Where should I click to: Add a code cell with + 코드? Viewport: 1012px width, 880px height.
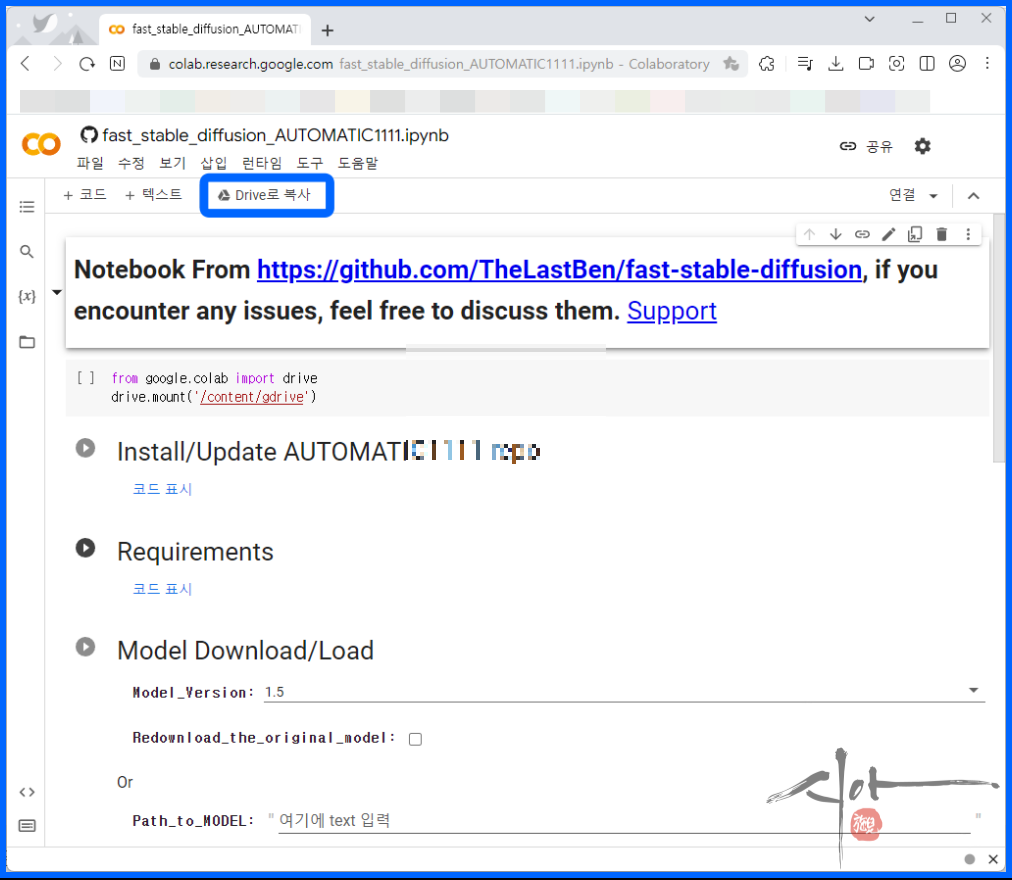click(85, 195)
